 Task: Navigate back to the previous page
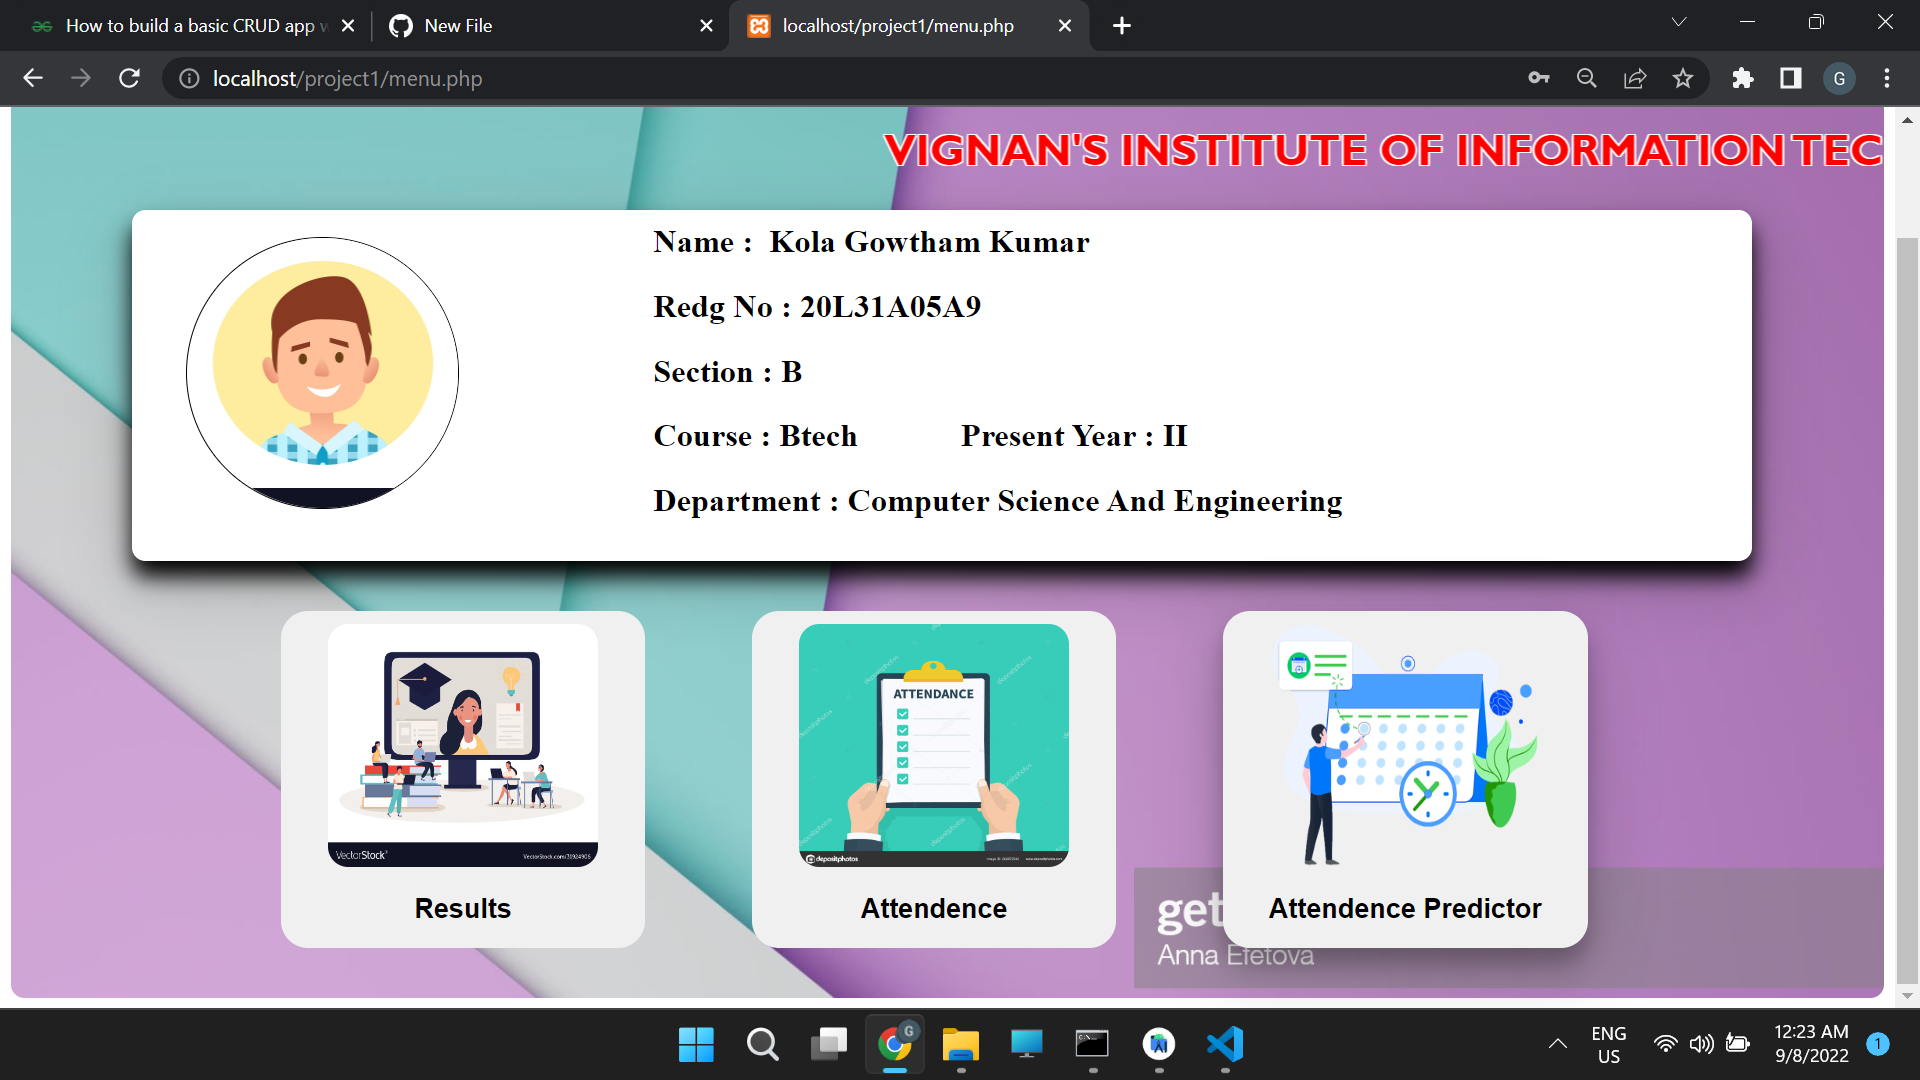click(x=33, y=78)
